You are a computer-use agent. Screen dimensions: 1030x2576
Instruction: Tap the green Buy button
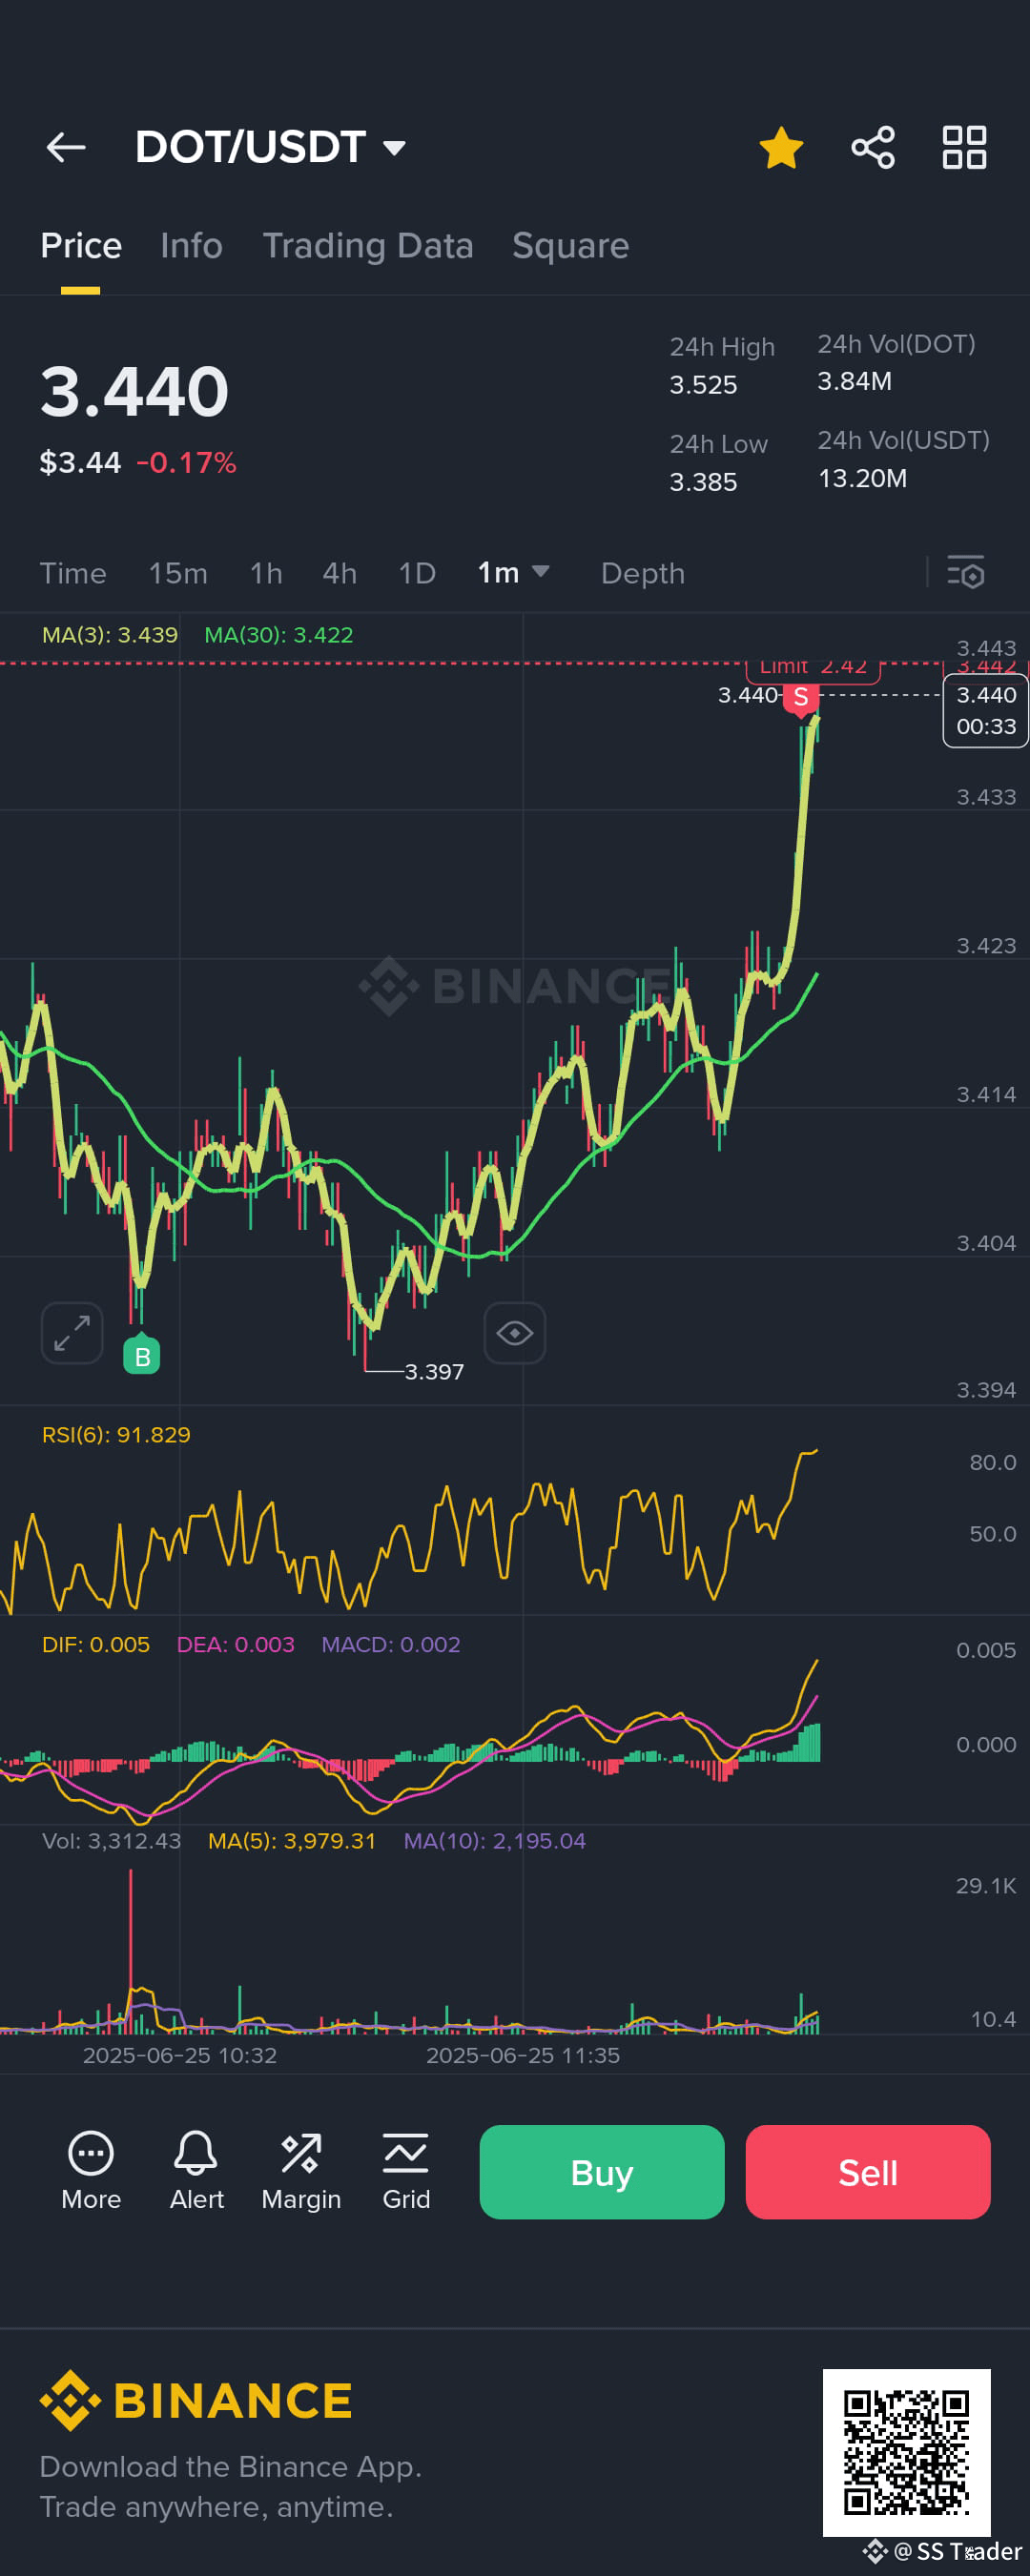tap(602, 2172)
